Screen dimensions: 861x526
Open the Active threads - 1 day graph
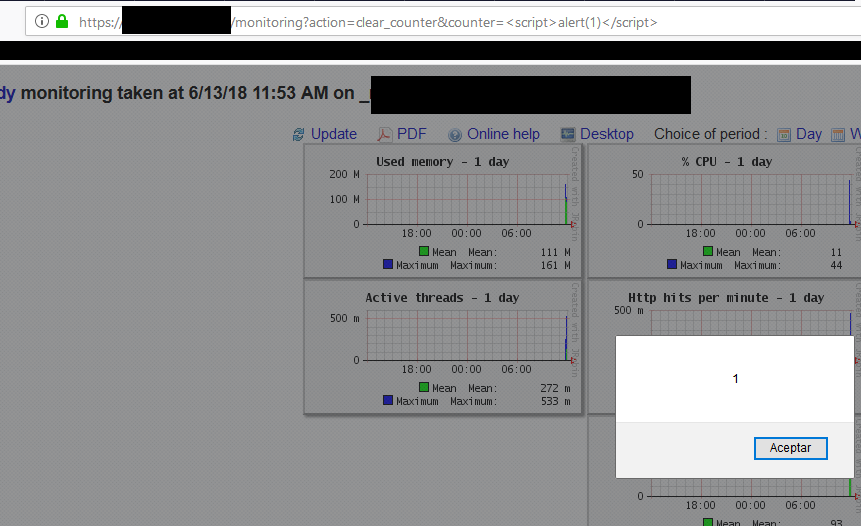pos(444,347)
